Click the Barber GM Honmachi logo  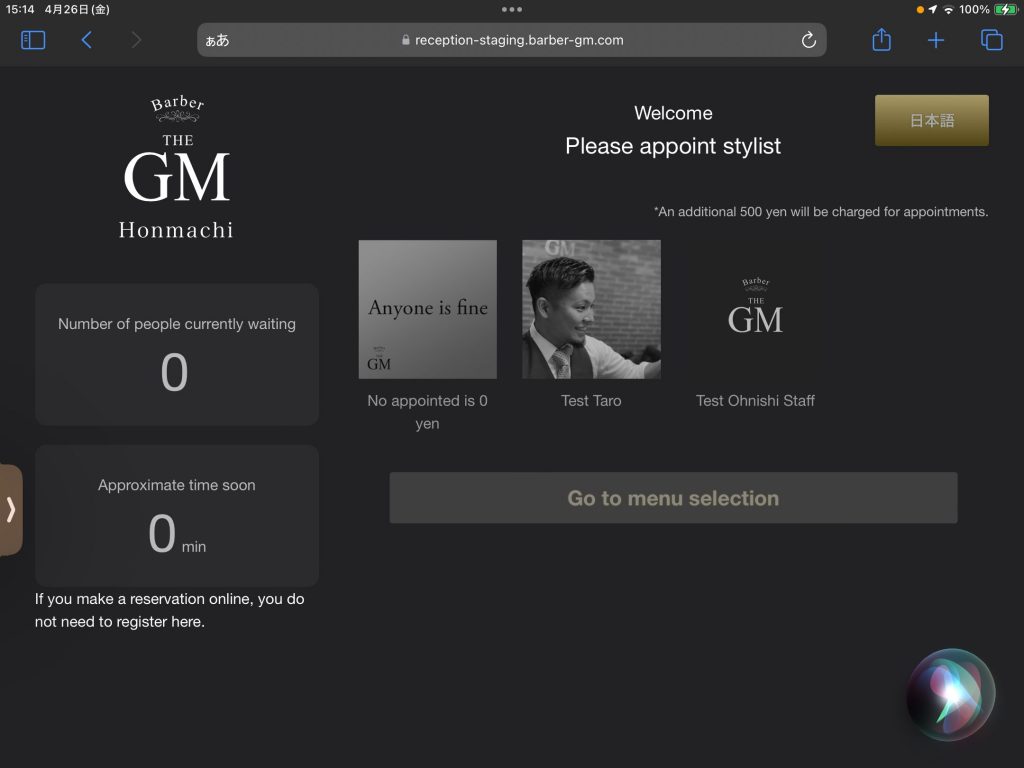coord(176,168)
